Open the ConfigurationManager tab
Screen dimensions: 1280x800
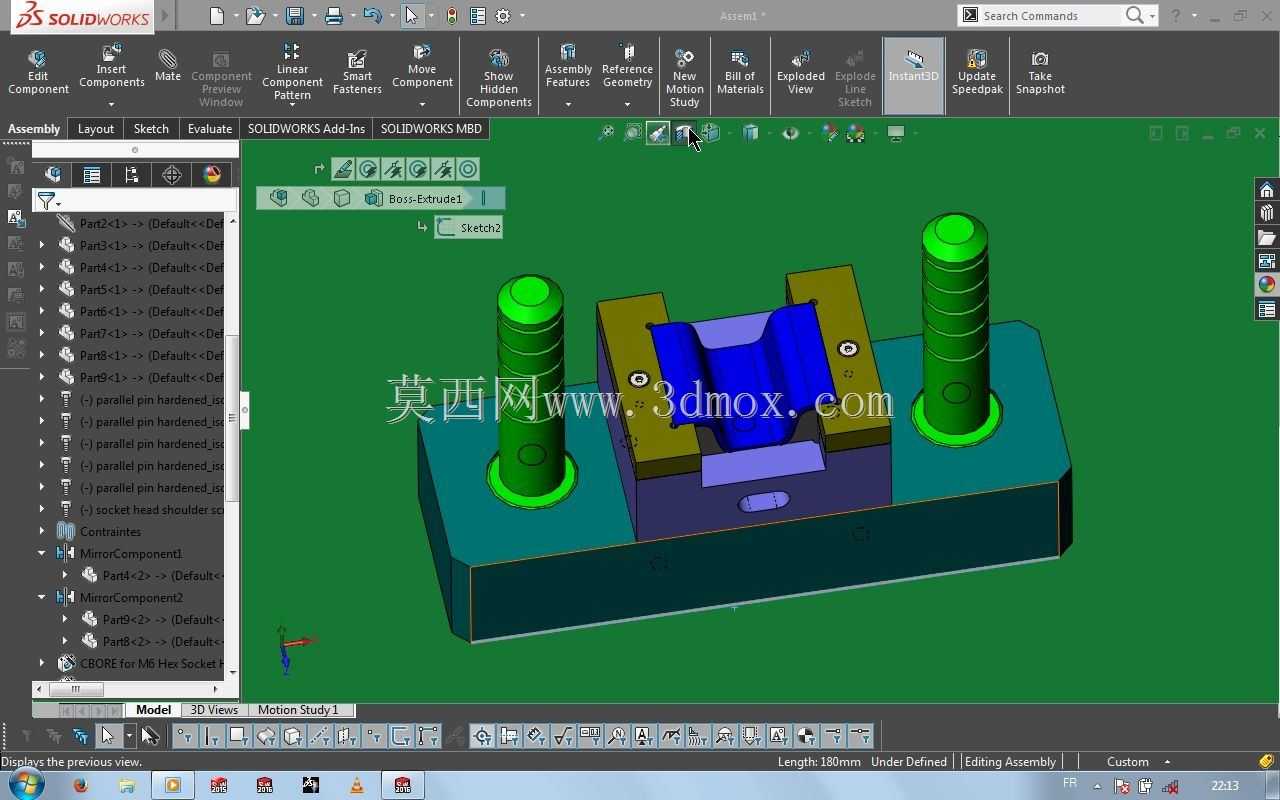132,175
